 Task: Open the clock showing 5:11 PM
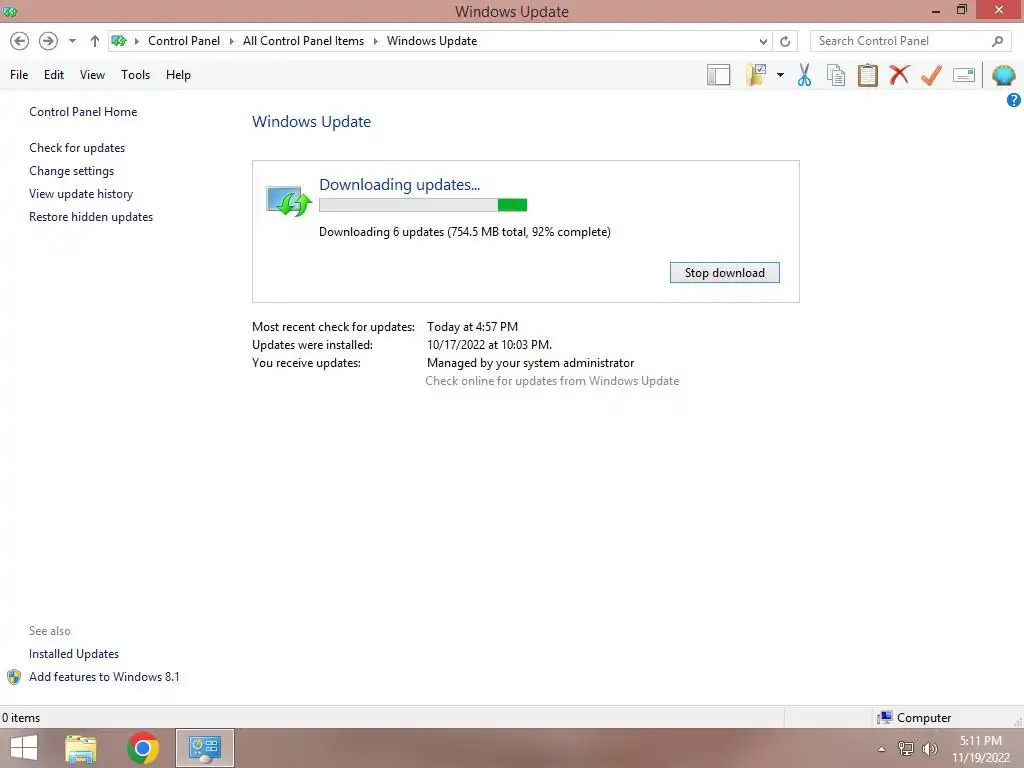click(x=981, y=749)
